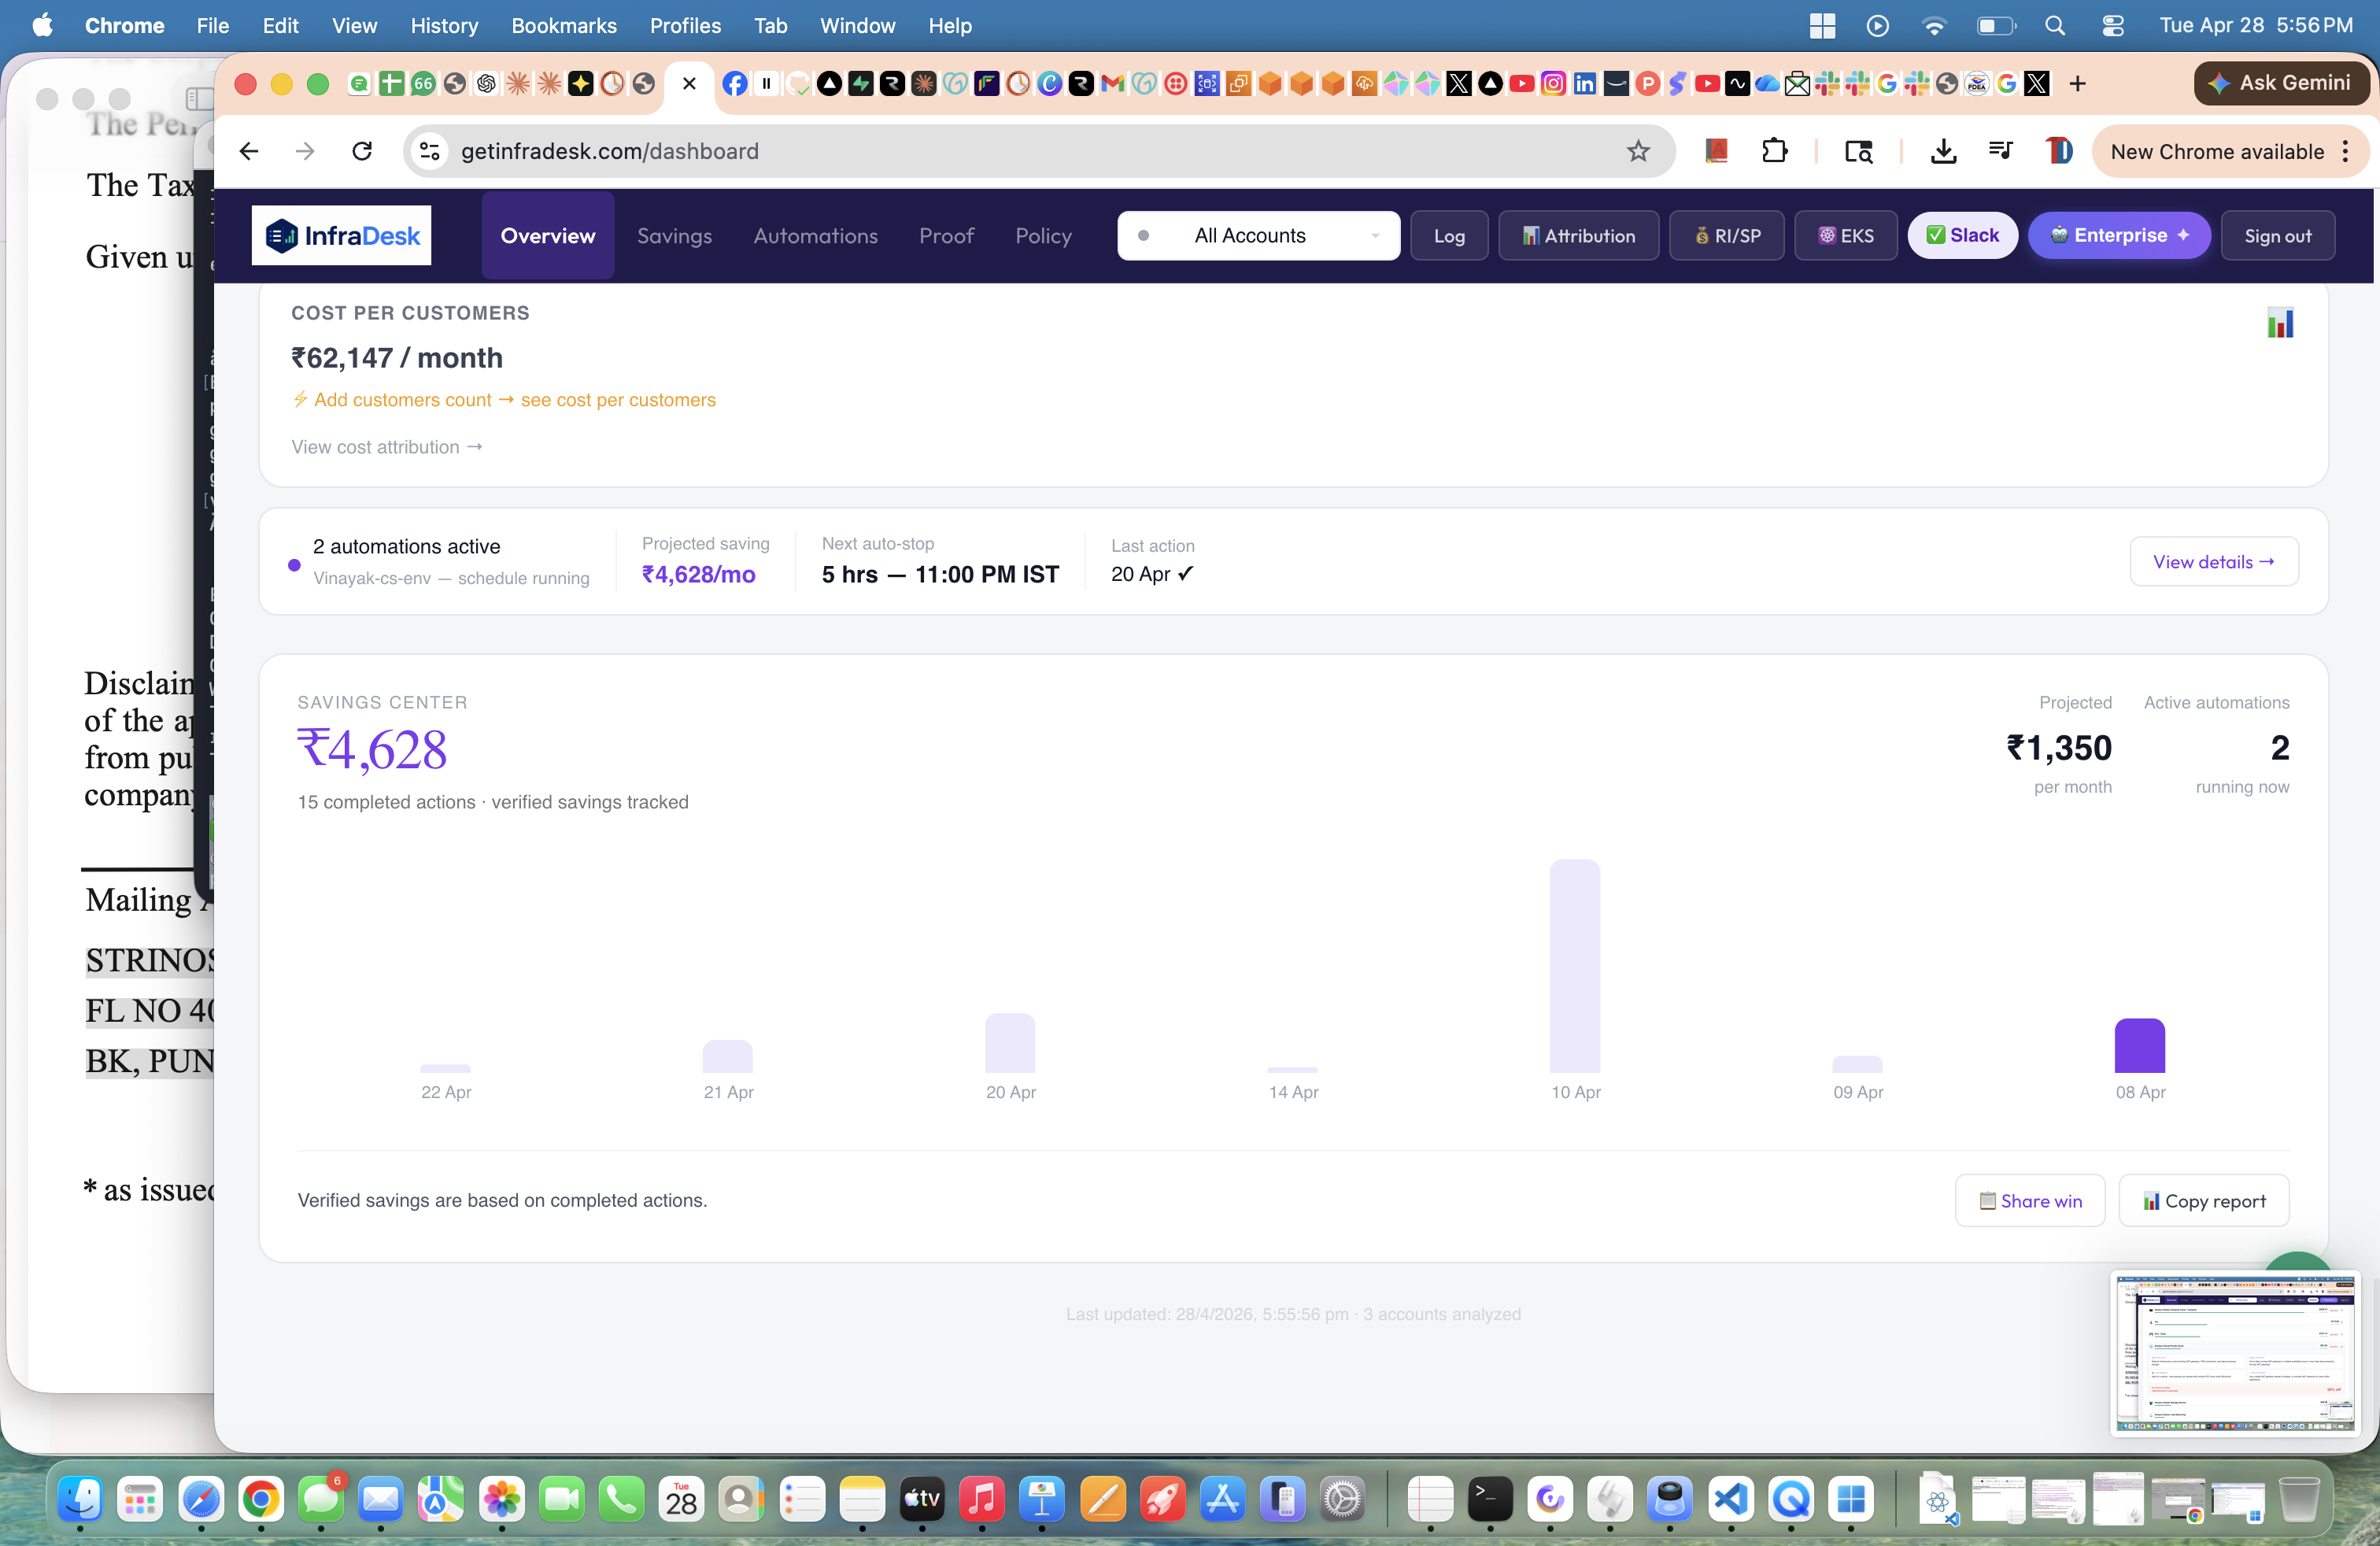The width and height of the screenshot is (2380, 1546).
Task: Expand the All Accounts dropdown
Action: point(1258,235)
